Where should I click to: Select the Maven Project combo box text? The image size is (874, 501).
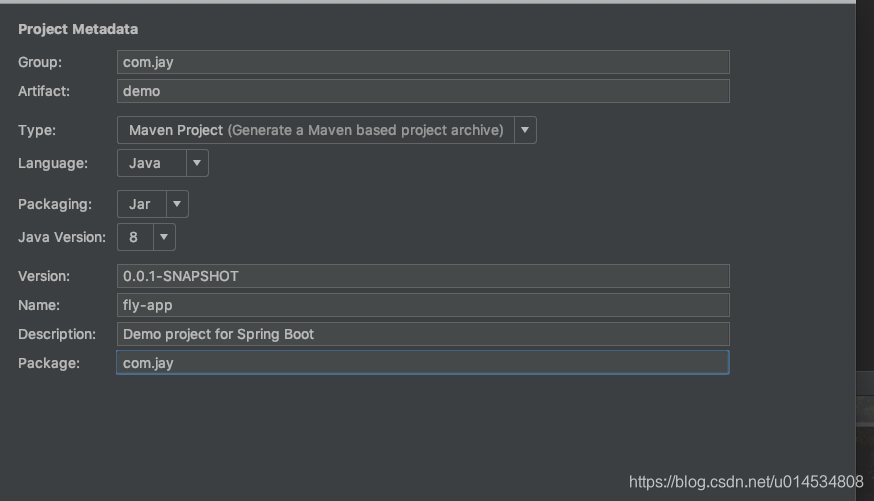[x=315, y=130]
